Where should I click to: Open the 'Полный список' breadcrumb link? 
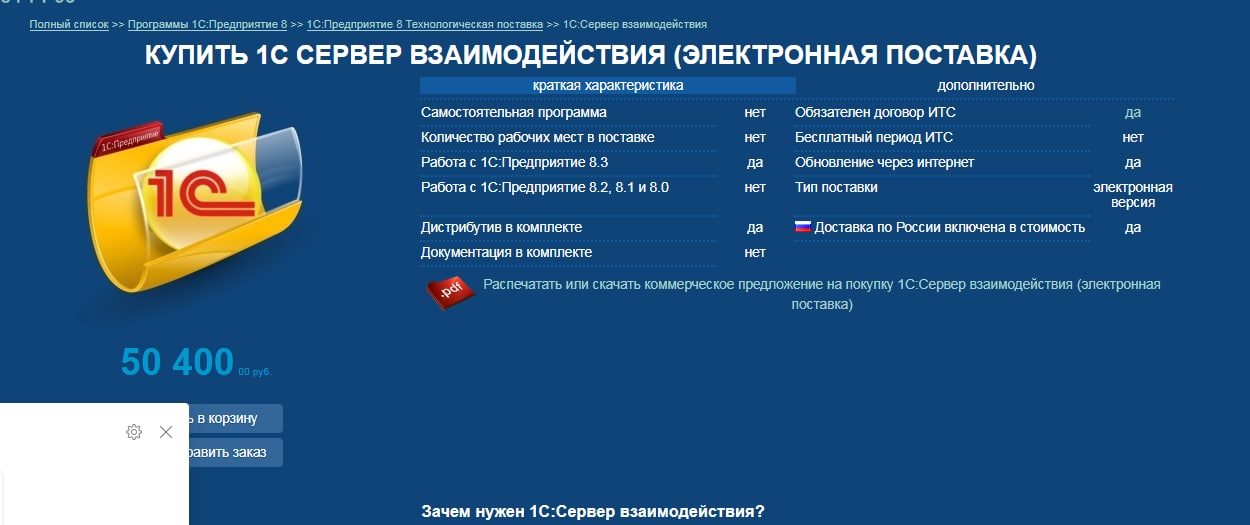coord(69,23)
